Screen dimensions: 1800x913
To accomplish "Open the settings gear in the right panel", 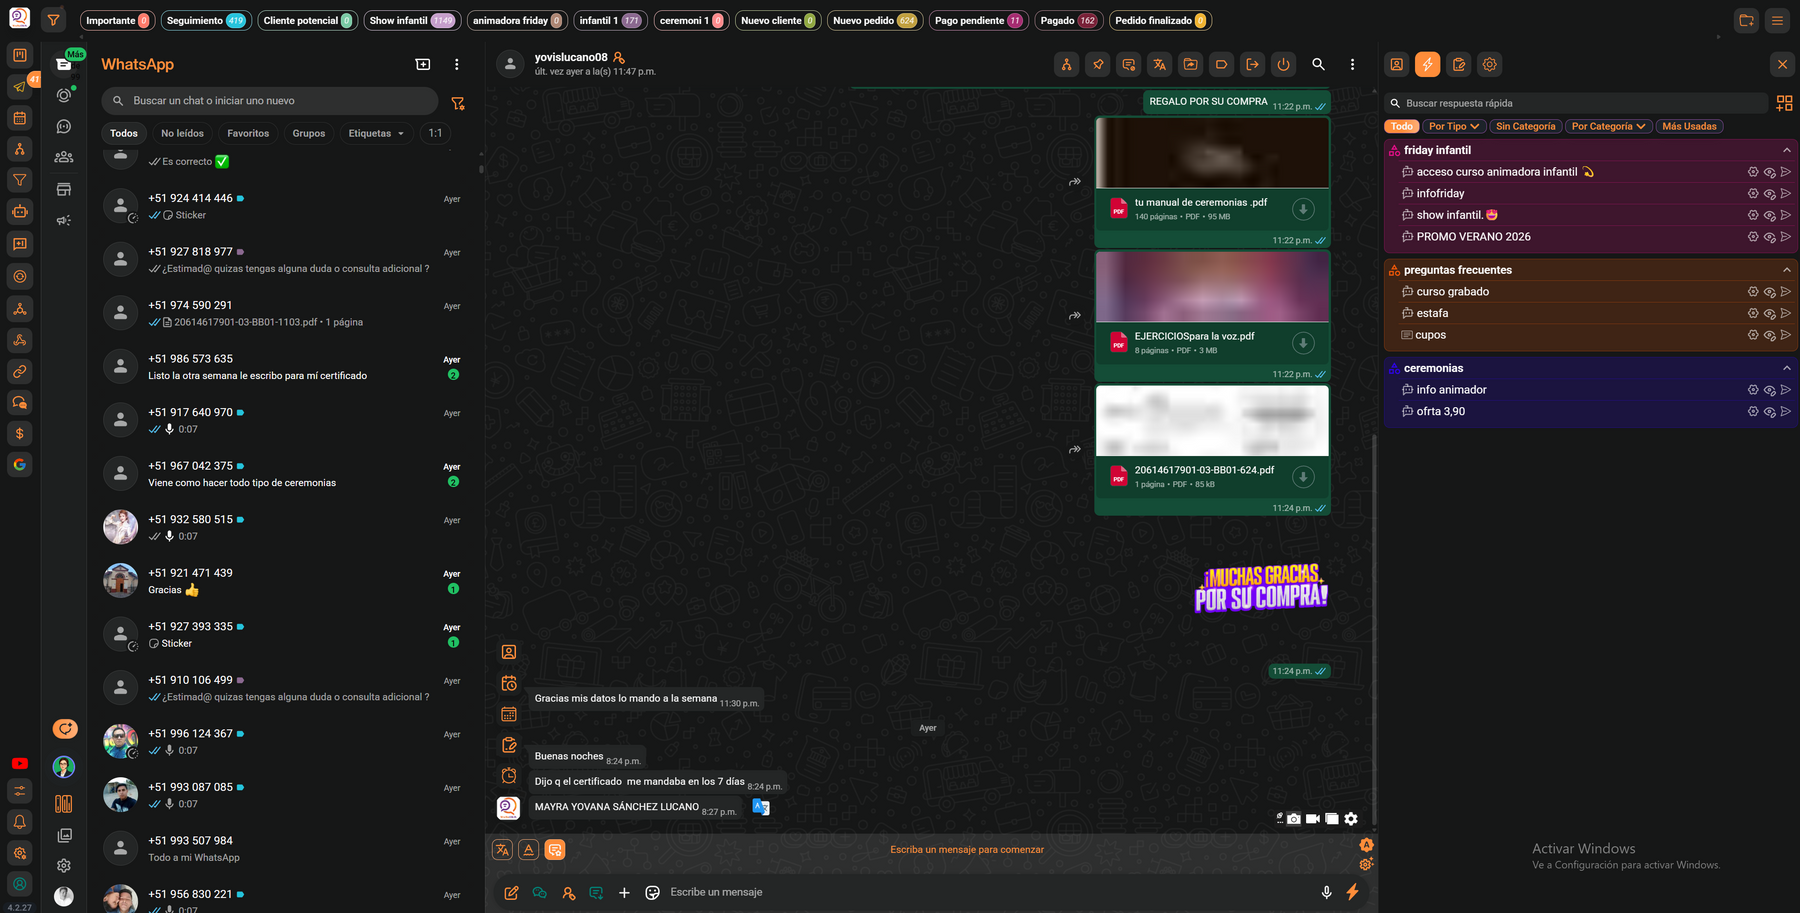I will (1489, 64).
